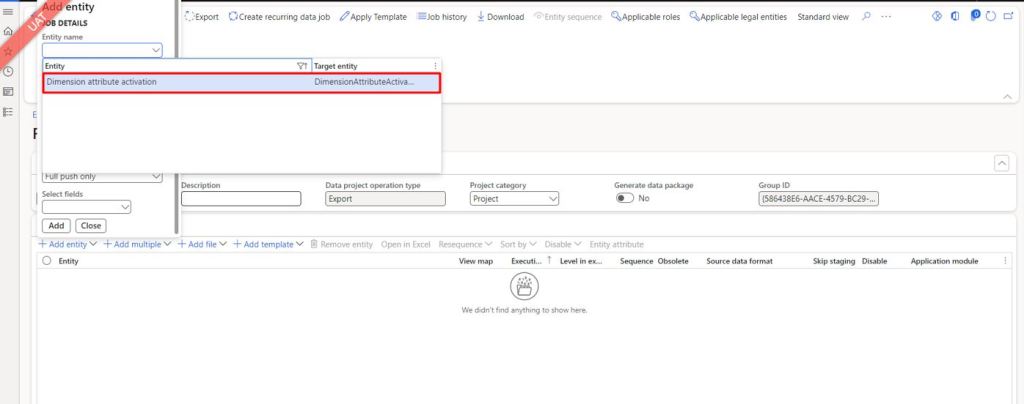Open Recent items clock icon in sidebar
Viewport: 1024px width, 404px height.
8,71
